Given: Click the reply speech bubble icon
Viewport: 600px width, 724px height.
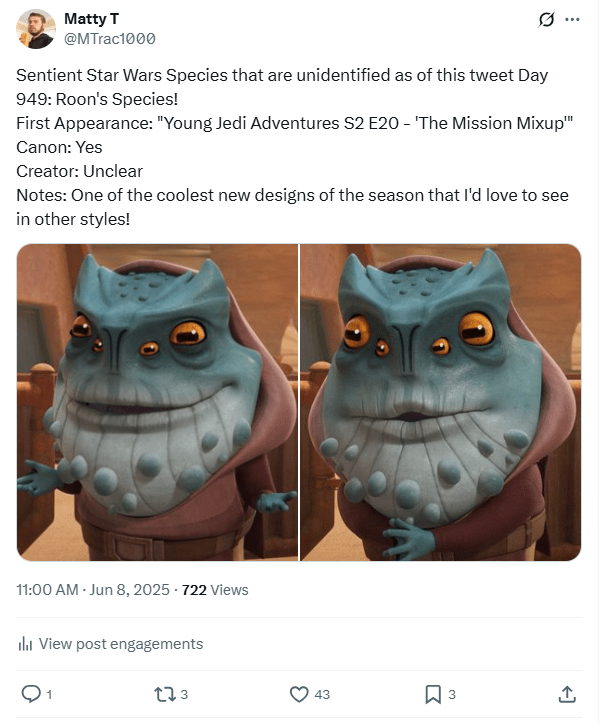Looking at the screenshot, I should point(31,694).
